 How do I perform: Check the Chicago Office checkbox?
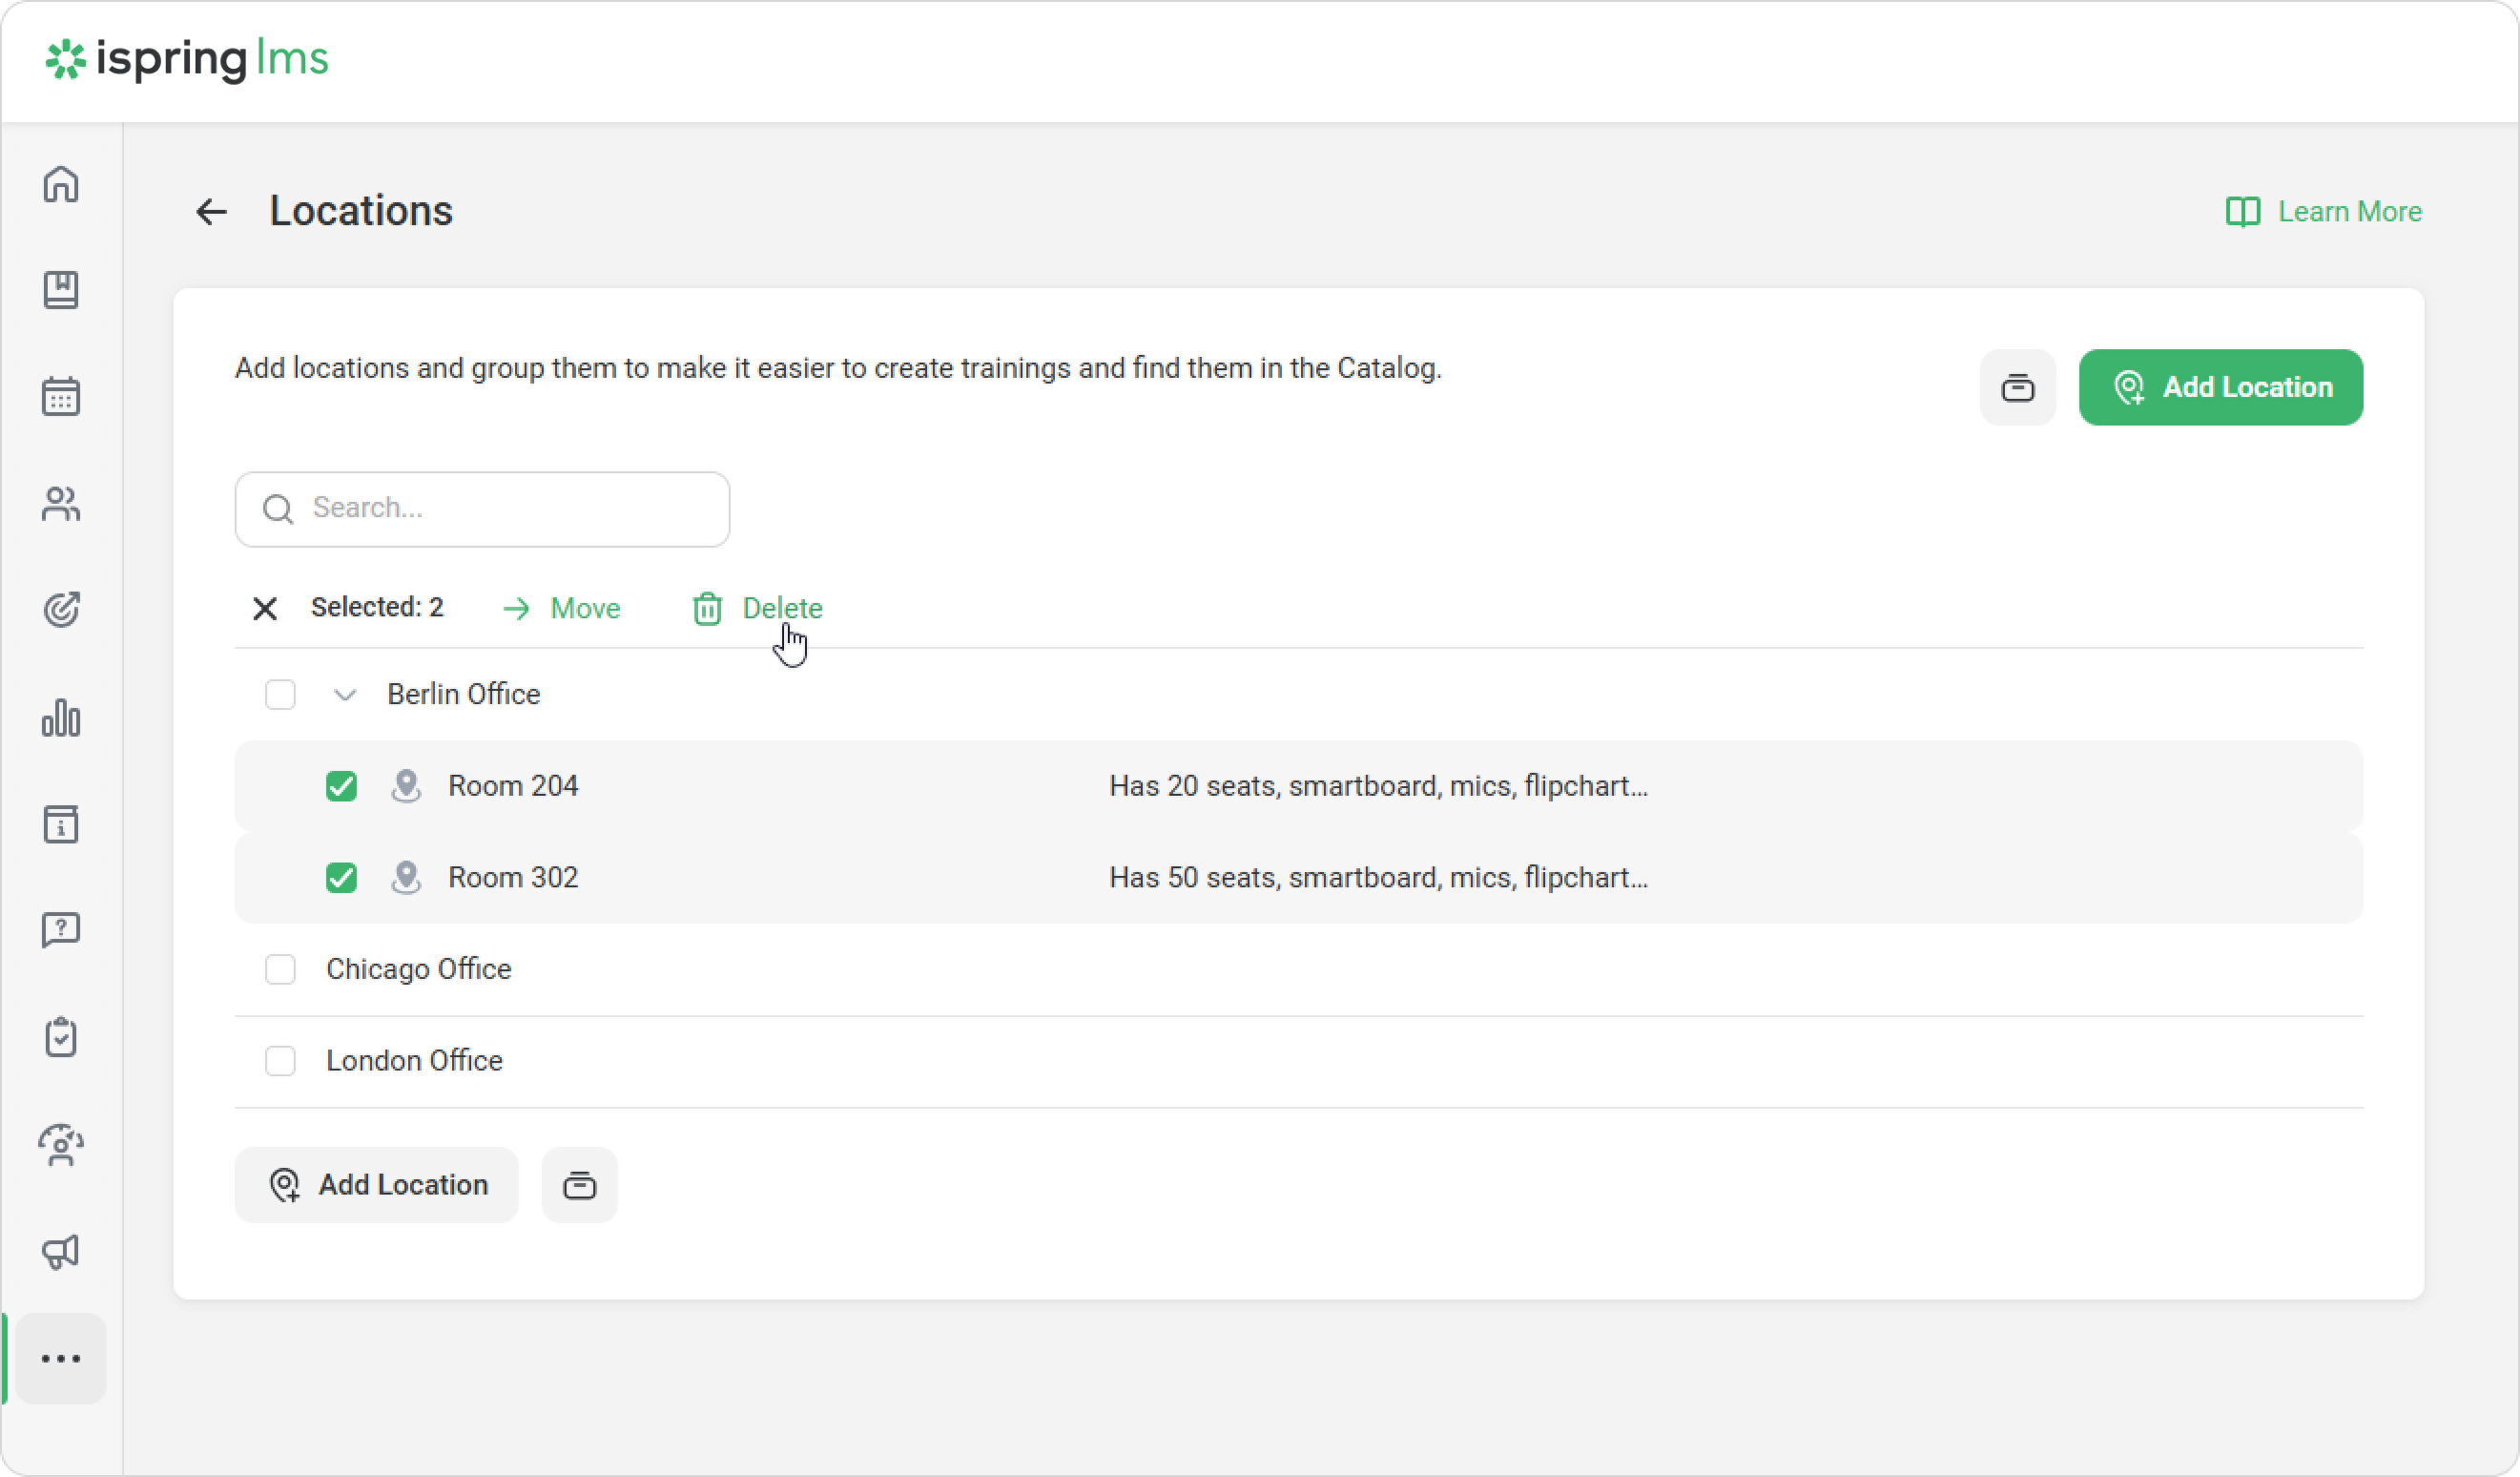[280, 969]
